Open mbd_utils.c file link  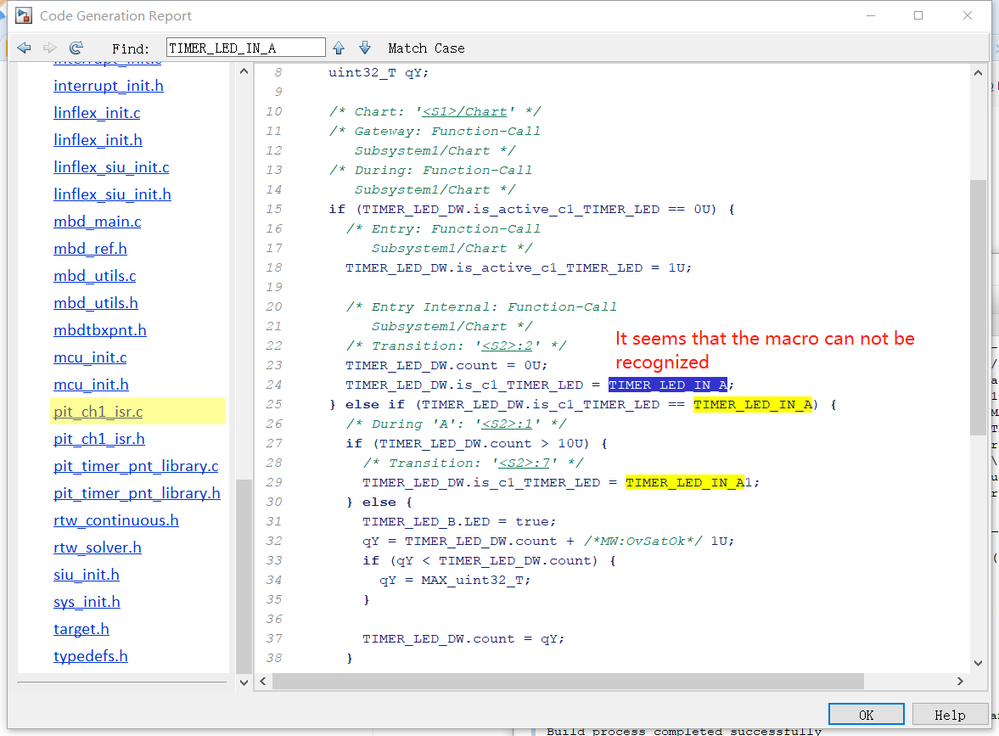coord(95,276)
